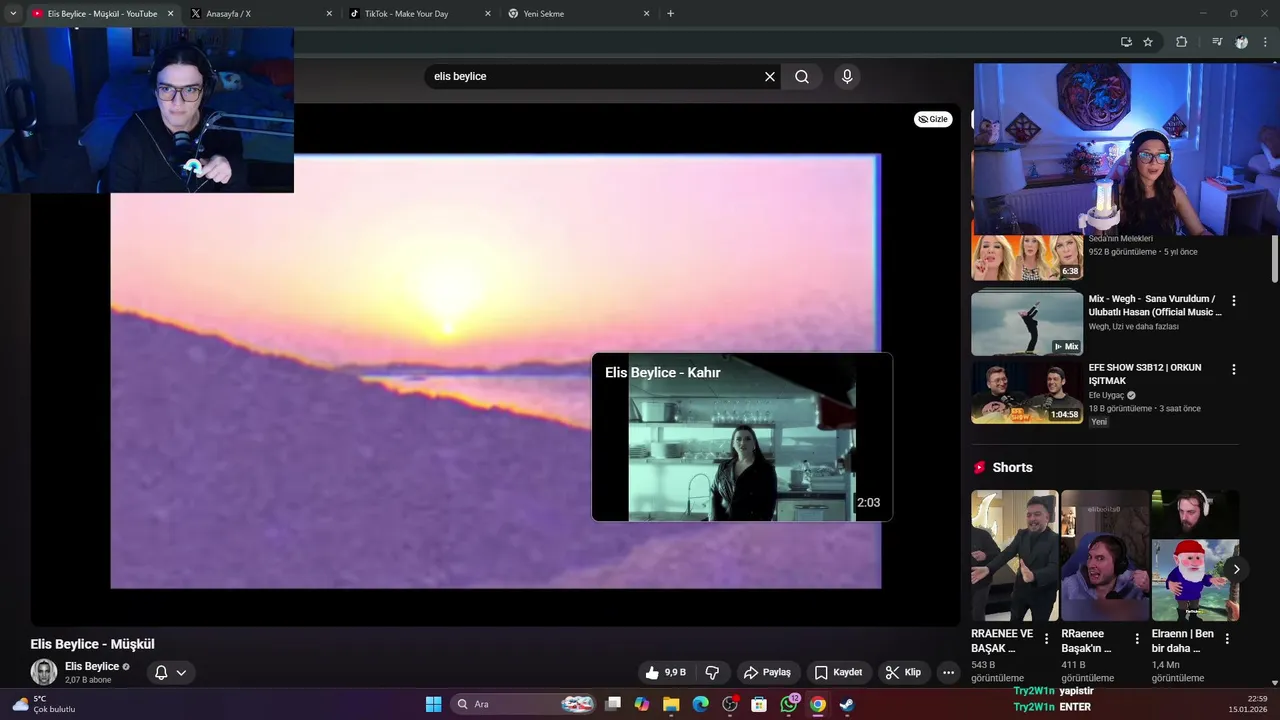Open options for RRAENEE VE BAŞAK short
The width and height of the screenshot is (1280, 720).
(1046, 638)
